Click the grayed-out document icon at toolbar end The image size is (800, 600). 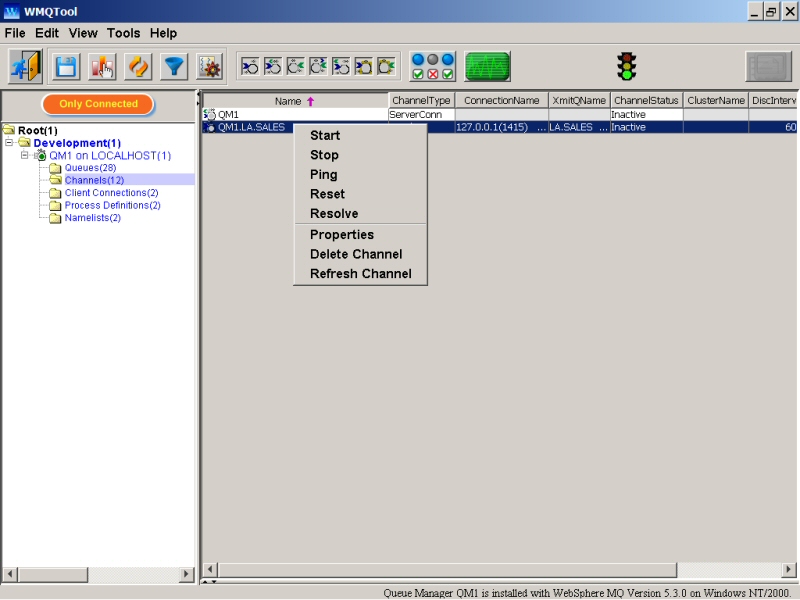tap(768, 66)
